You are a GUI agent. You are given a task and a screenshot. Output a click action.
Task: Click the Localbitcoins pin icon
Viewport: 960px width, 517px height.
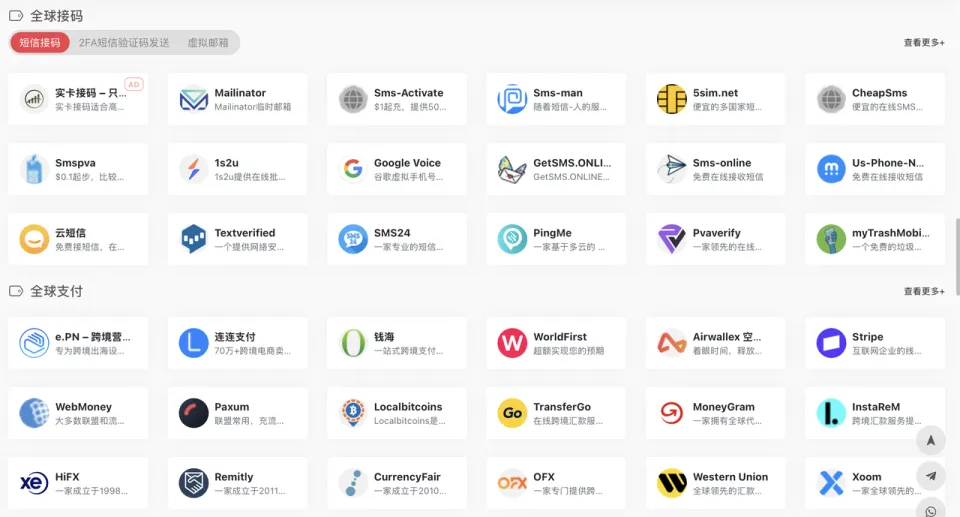[353, 413]
